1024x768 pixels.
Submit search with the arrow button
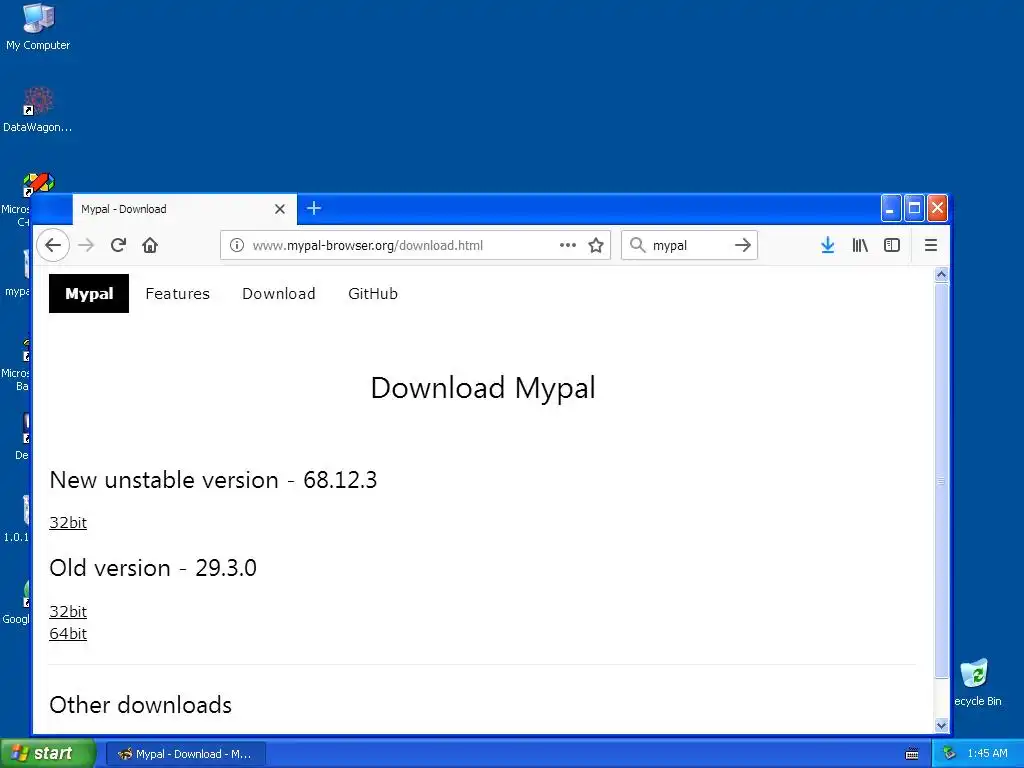(743, 246)
